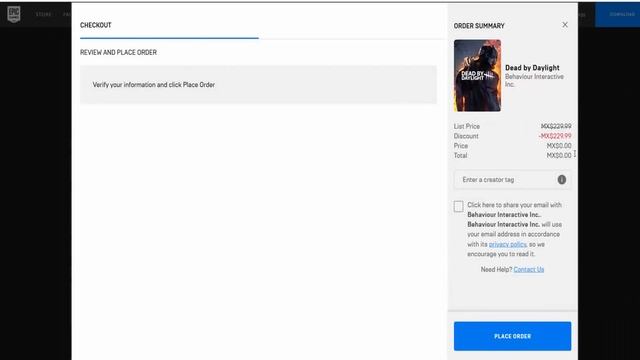Open the privacy policy link
Image resolution: width=640 pixels, height=360 pixels.
click(508, 244)
